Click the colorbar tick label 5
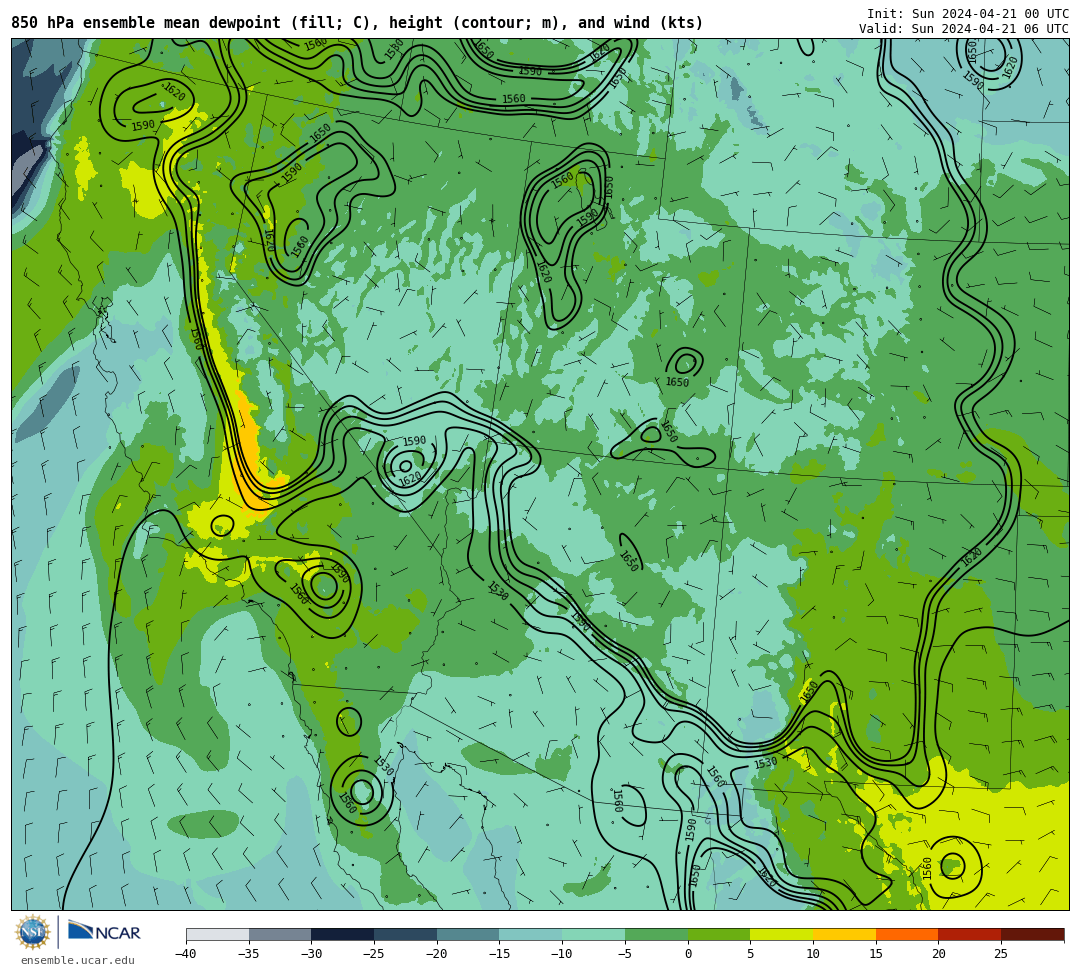The image size is (1080, 973). (x=750, y=954)
